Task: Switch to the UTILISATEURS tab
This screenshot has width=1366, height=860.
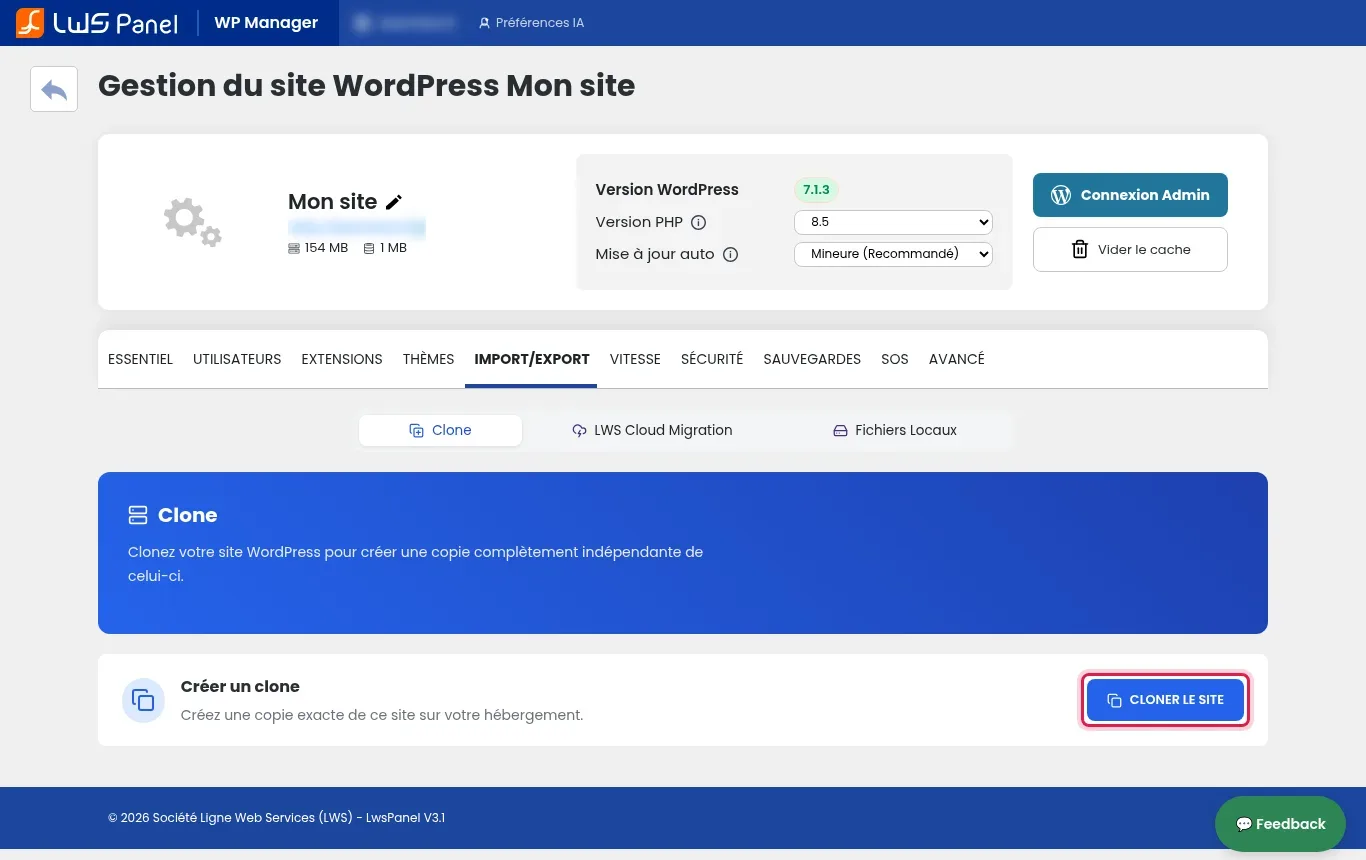Action: point(237,359)
